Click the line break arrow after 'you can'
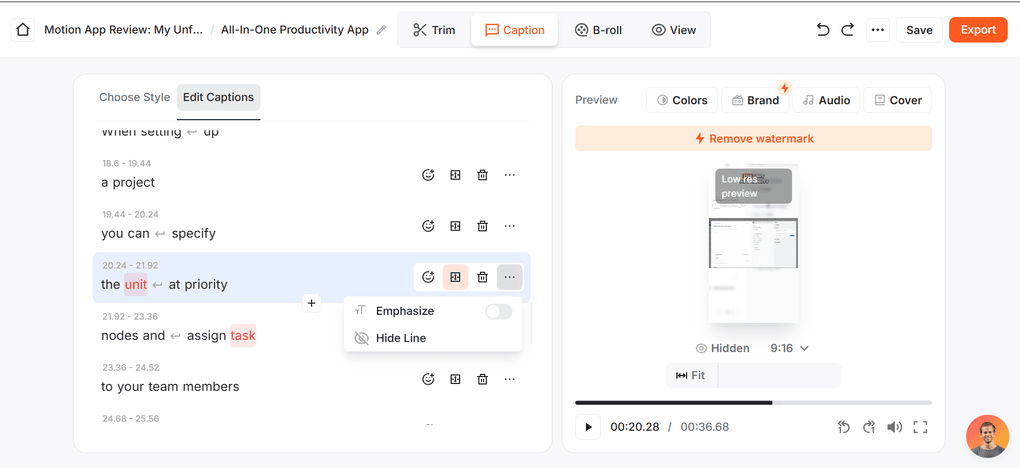The width and height of the screenshot is (1020, 468). [x=160, y=233]
